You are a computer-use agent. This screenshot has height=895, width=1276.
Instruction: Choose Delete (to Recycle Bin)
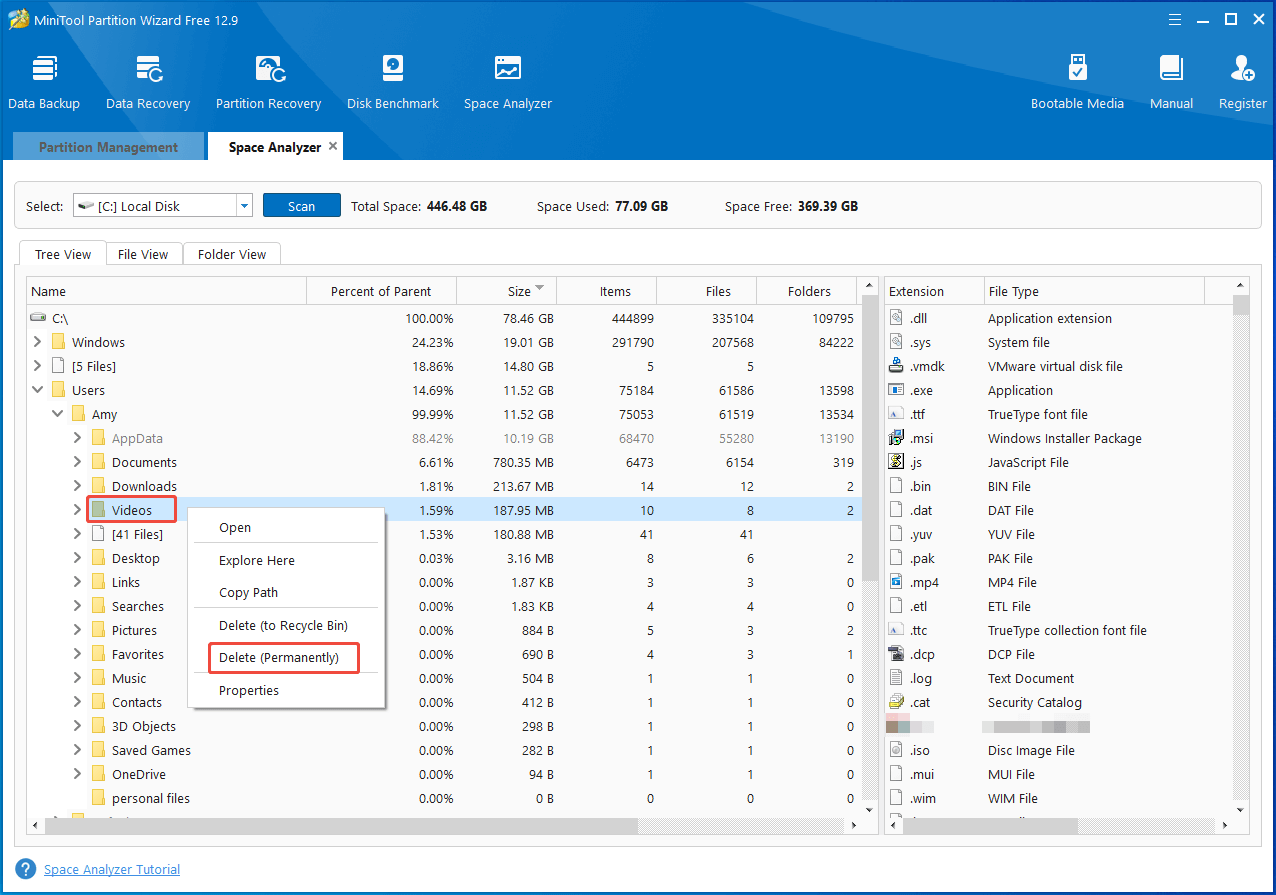click(287, 625)
